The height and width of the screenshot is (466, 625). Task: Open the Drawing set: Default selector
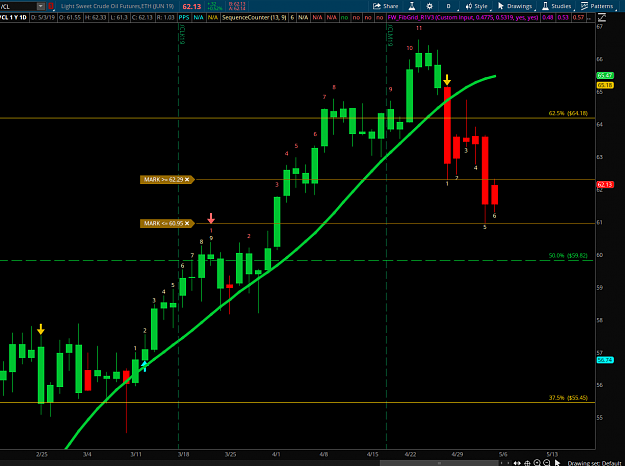pyautogui.click(x=594, y=463)
